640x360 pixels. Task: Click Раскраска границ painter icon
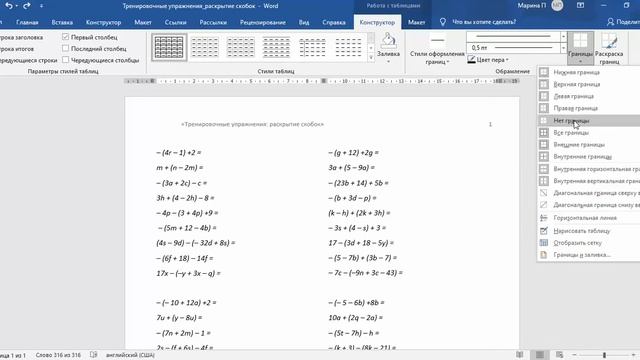[609, 41]
